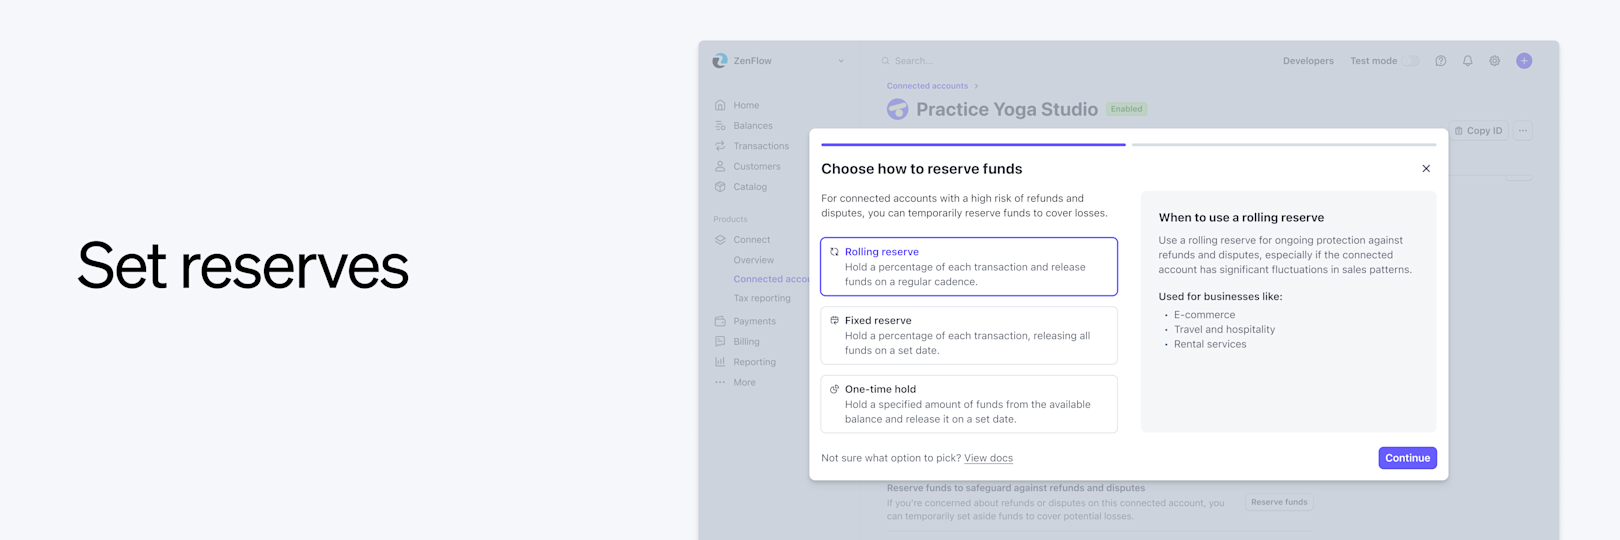Expand the More sidebar item
Screen dimensions: 1620x540
click(744, 382)
